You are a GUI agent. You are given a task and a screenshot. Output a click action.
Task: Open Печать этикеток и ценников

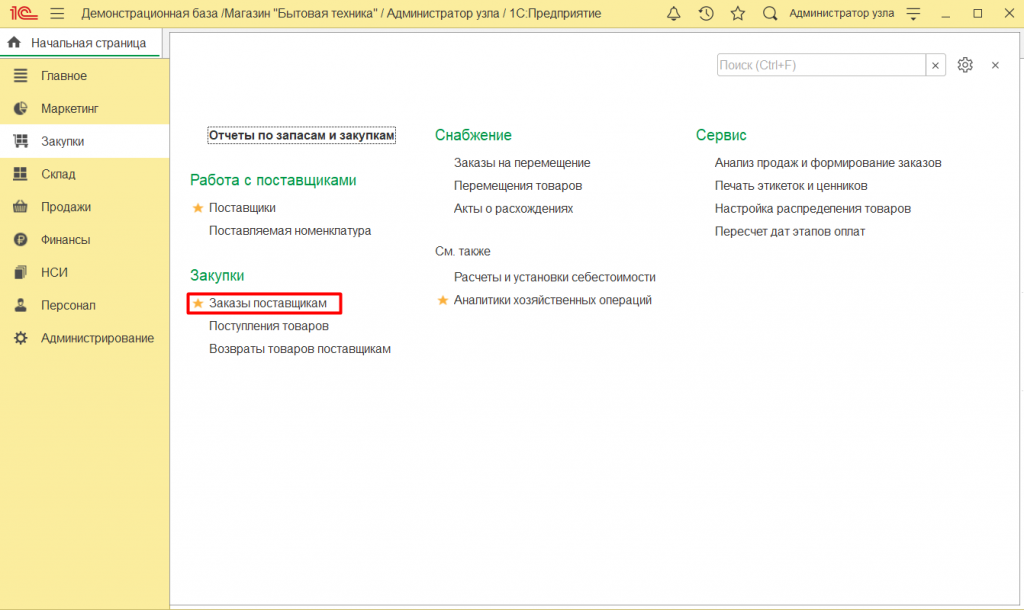(x=790, y=185)
